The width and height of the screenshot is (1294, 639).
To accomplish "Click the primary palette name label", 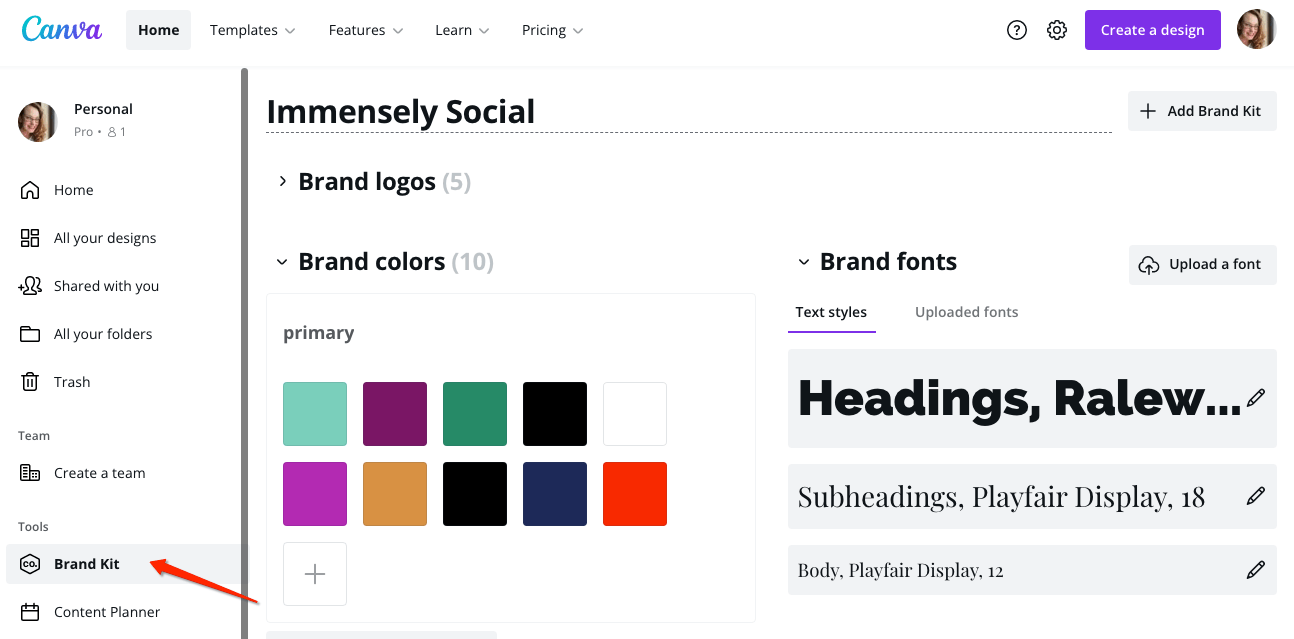I will click(319, 333).
